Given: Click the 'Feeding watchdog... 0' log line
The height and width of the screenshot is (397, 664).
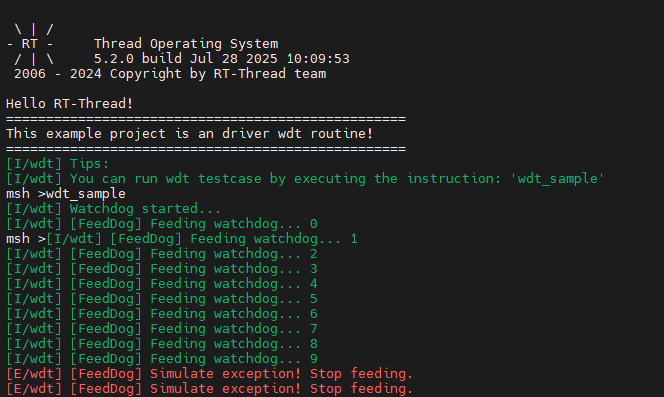Looking at the screenshot, I should 162,224.
